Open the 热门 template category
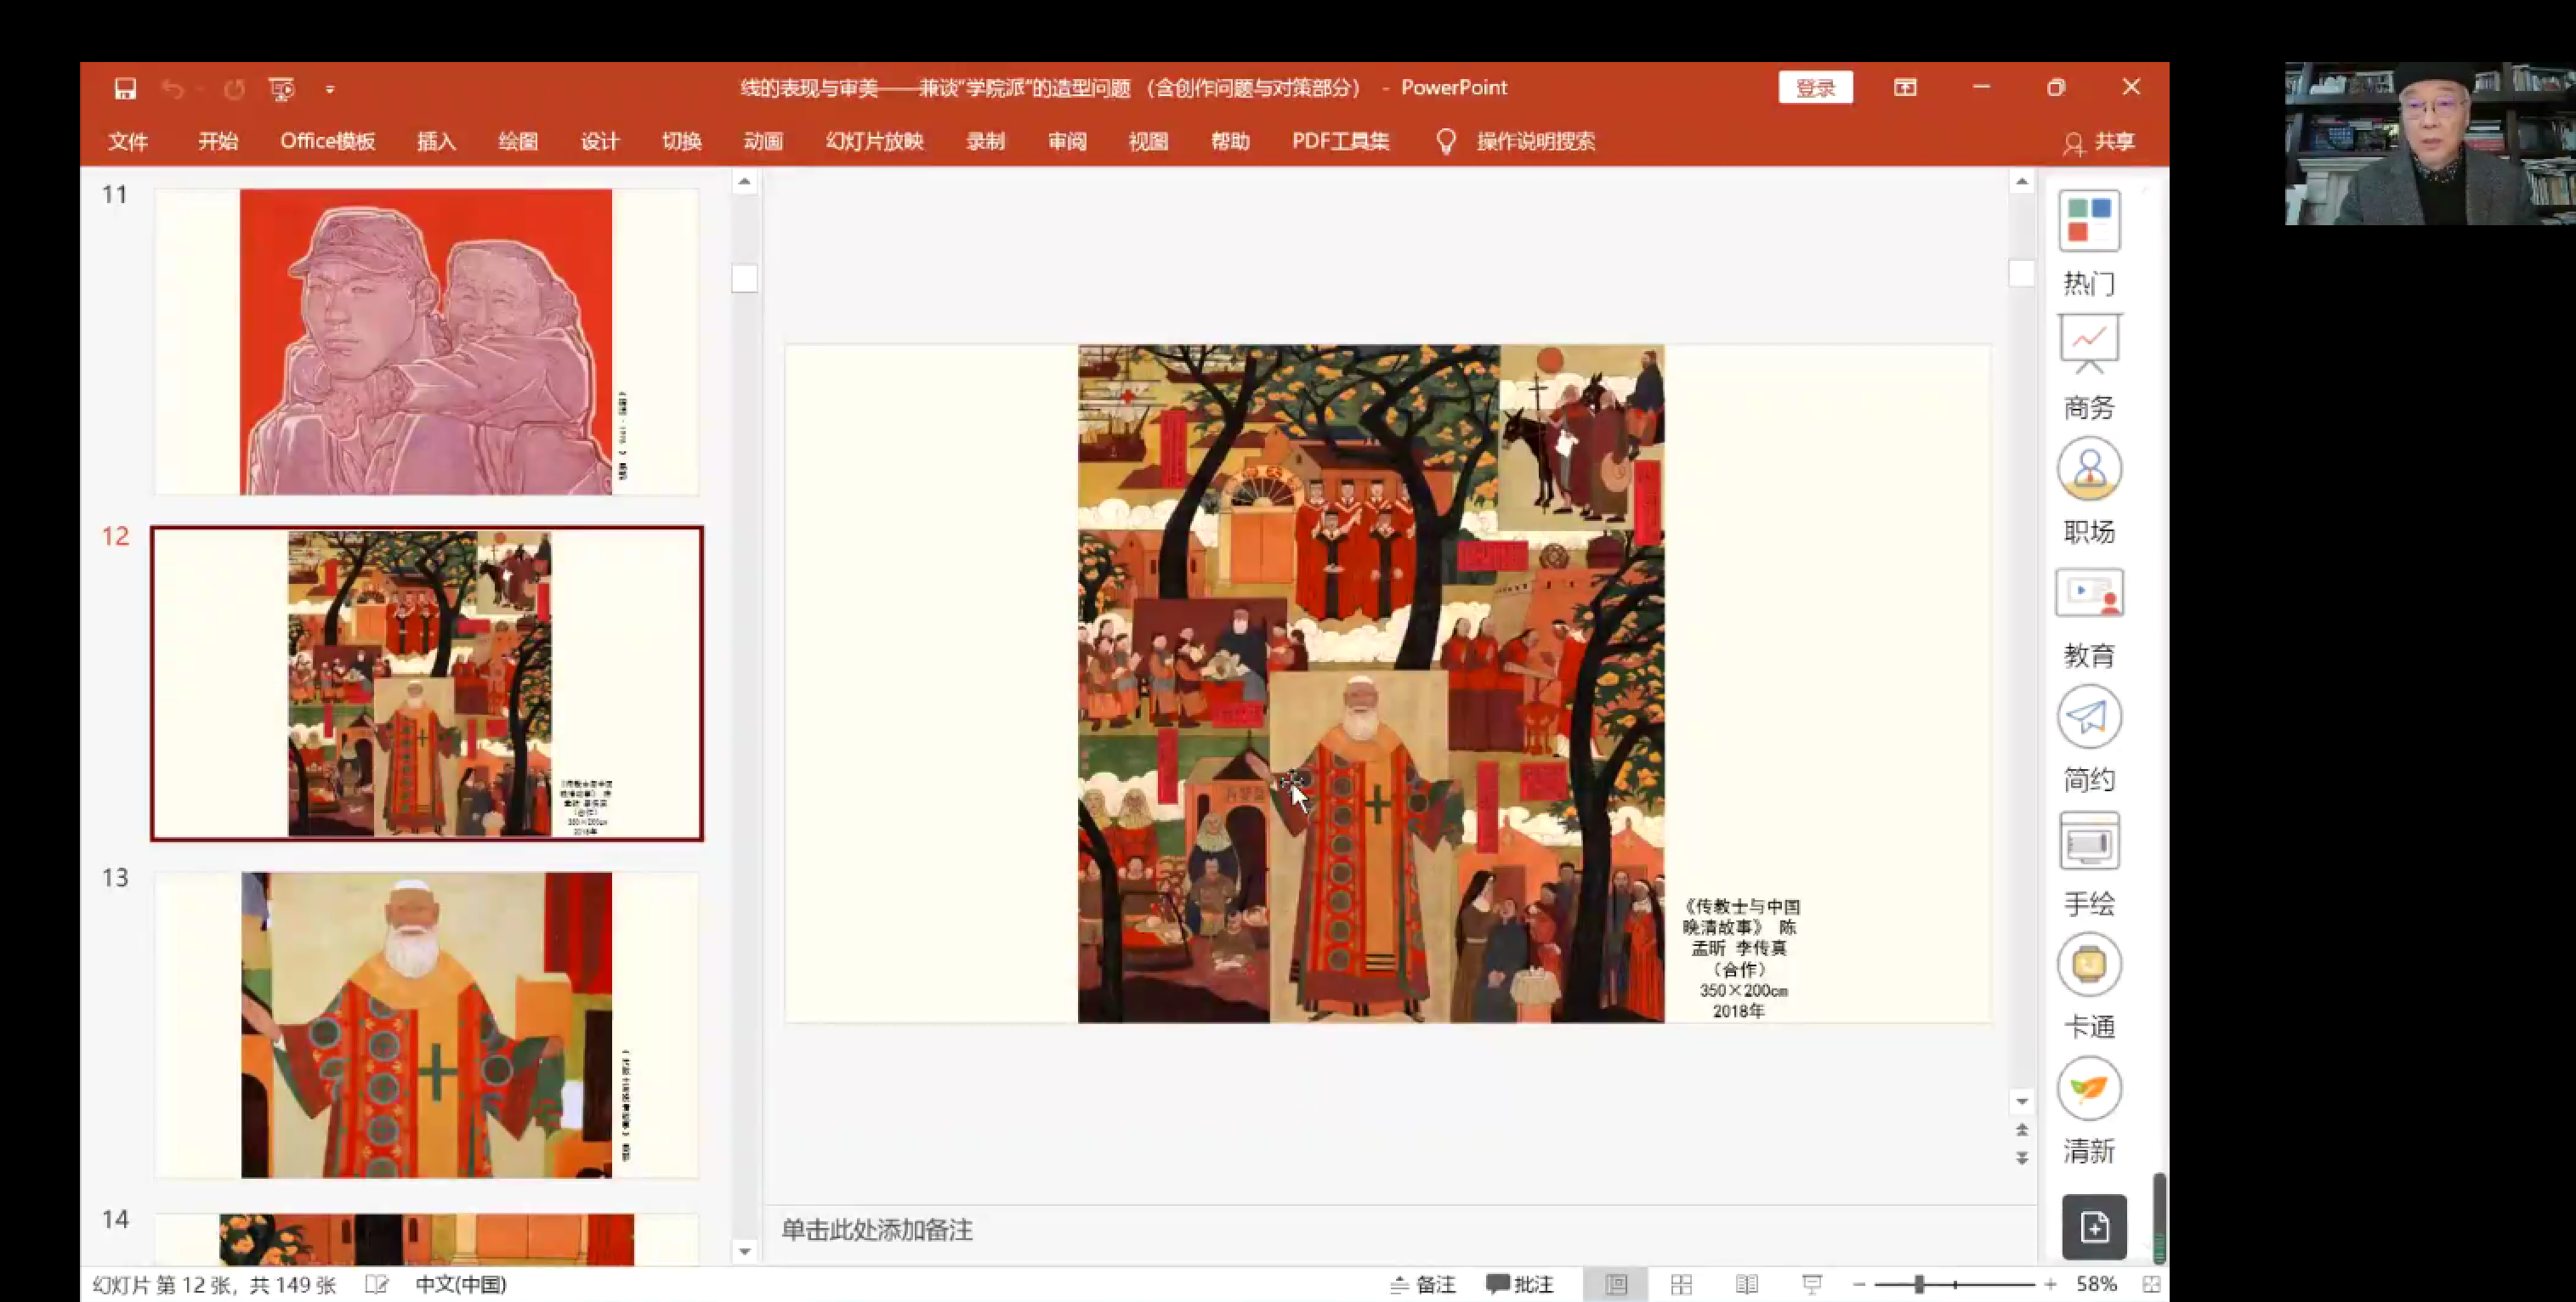Image resolution: width=2576 pixels, height=1302 pixels. click(2089, 222)
